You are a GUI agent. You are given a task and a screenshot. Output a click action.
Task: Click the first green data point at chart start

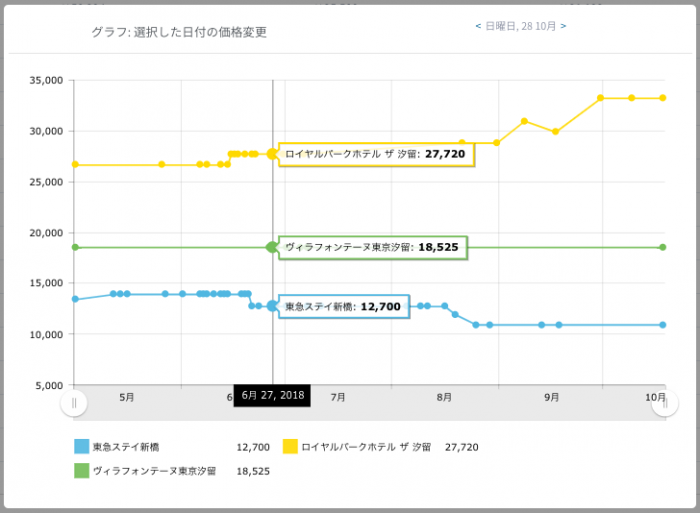(x=75, y=247)
